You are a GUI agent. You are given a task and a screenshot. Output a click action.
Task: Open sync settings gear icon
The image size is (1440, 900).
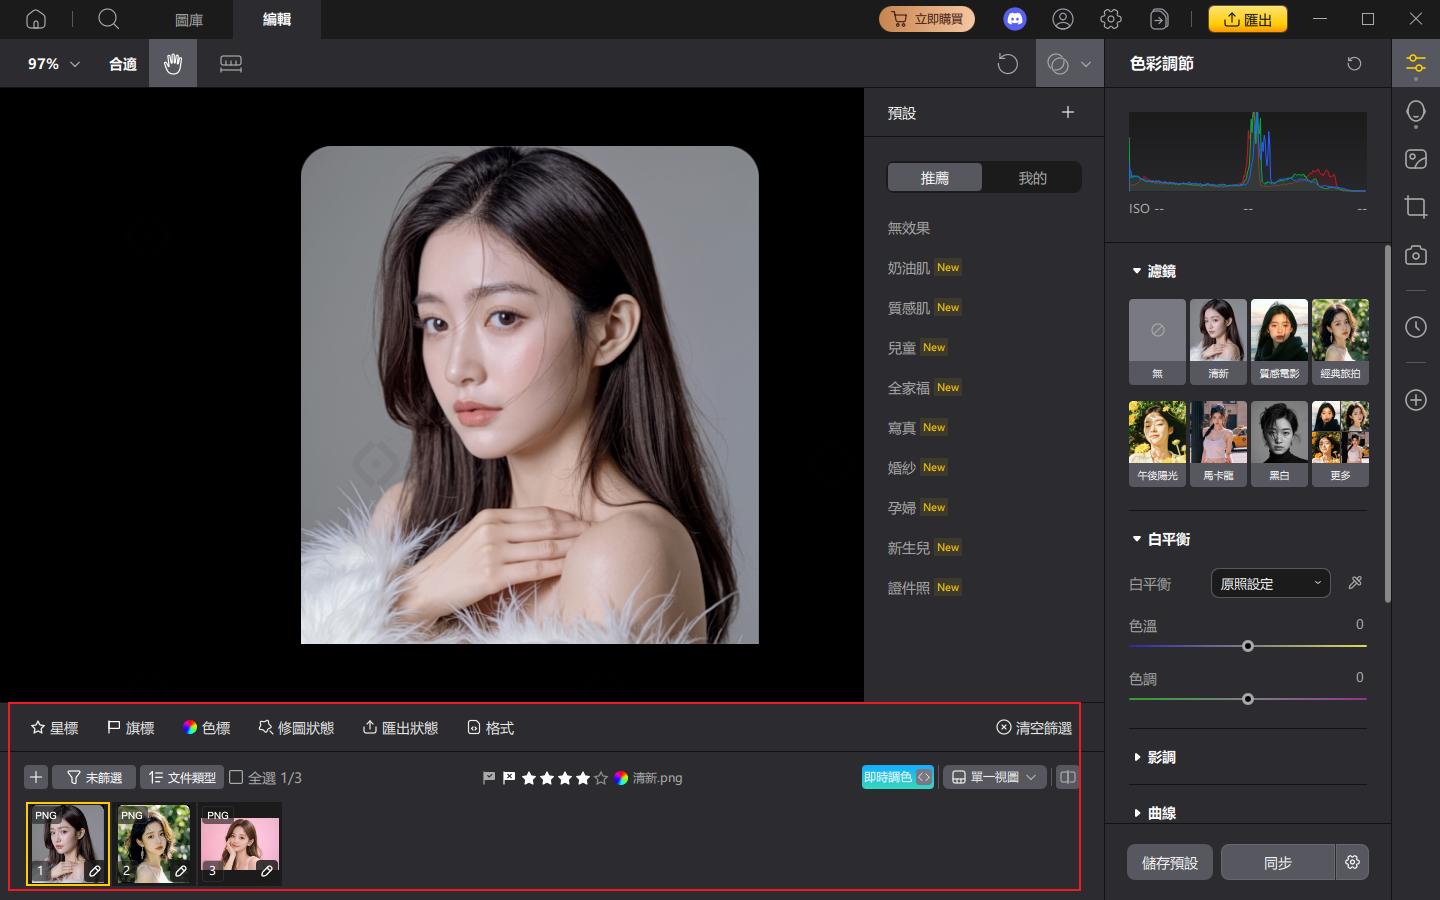tap(1352, 862)
